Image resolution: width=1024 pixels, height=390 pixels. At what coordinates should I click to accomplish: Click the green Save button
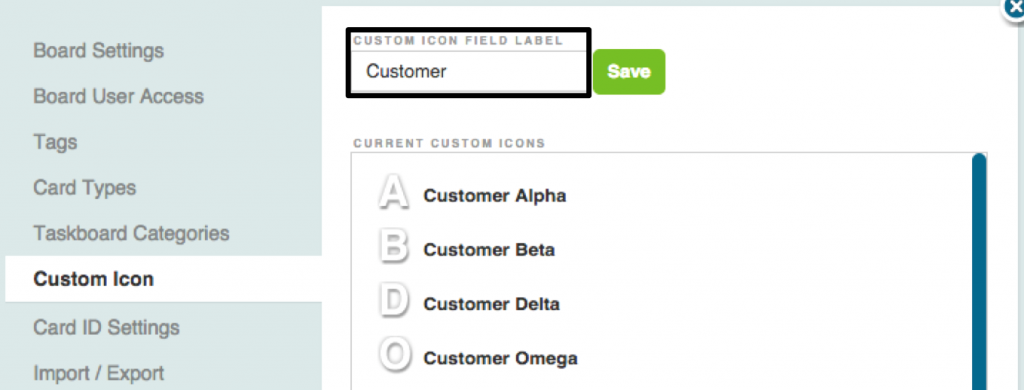[629, 71]
